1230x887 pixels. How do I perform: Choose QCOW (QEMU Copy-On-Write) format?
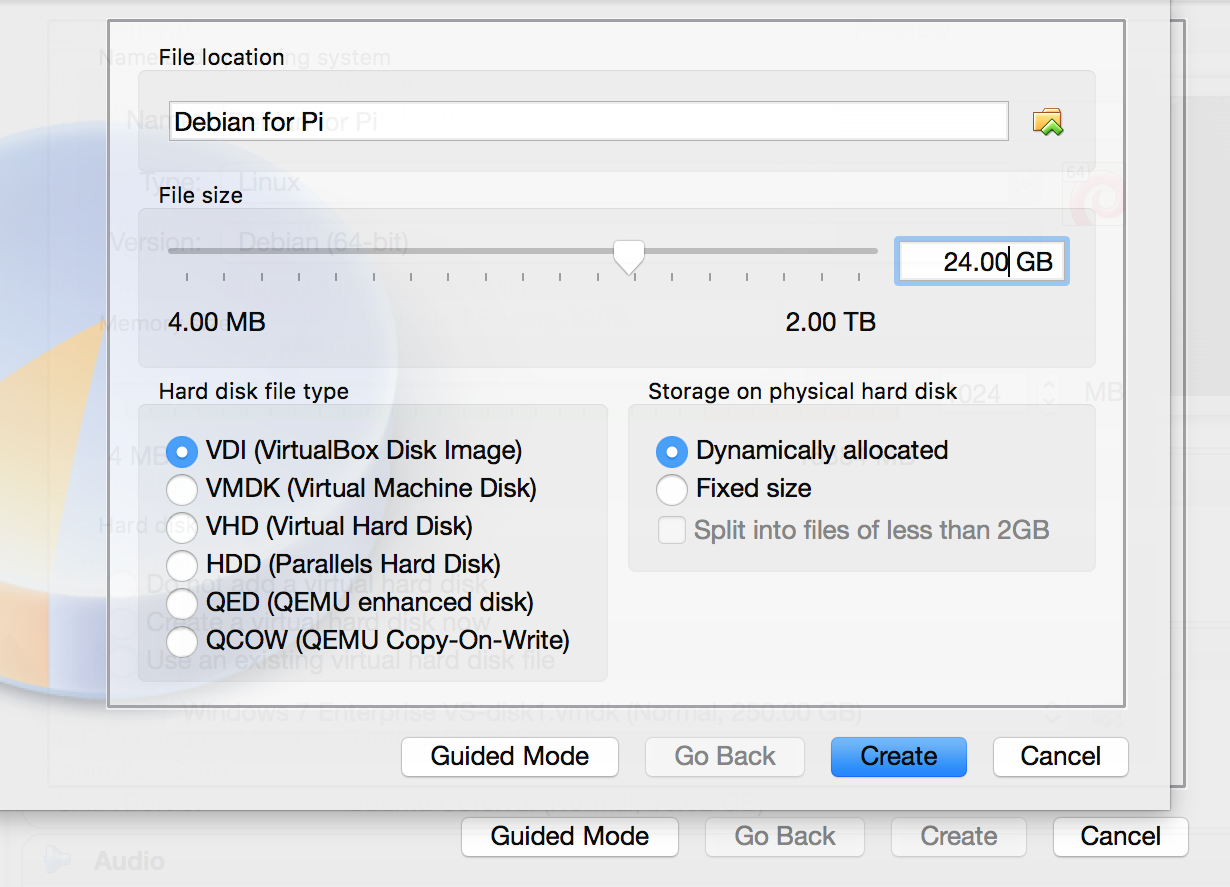pyautogui.click(x=182, y=640)
